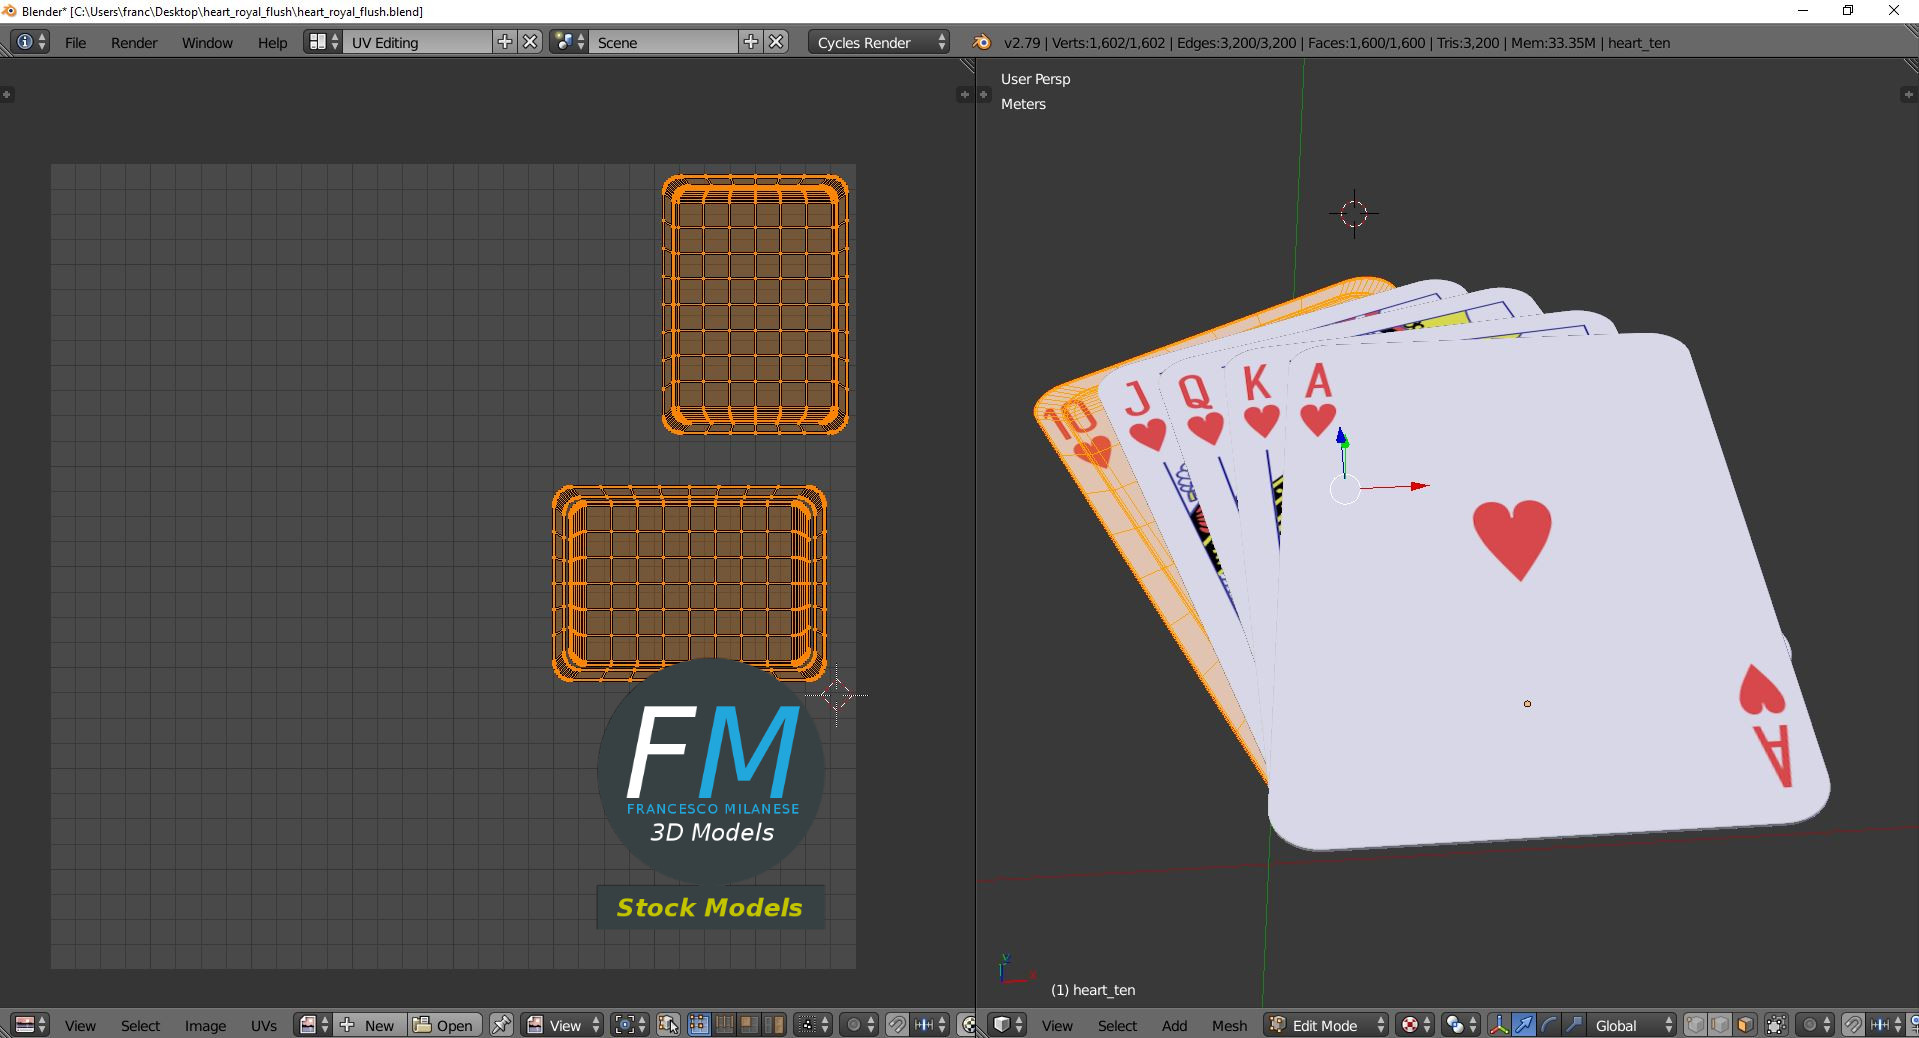
Task: Pin the image in the UV editor
Action: tap(502, 1025)
